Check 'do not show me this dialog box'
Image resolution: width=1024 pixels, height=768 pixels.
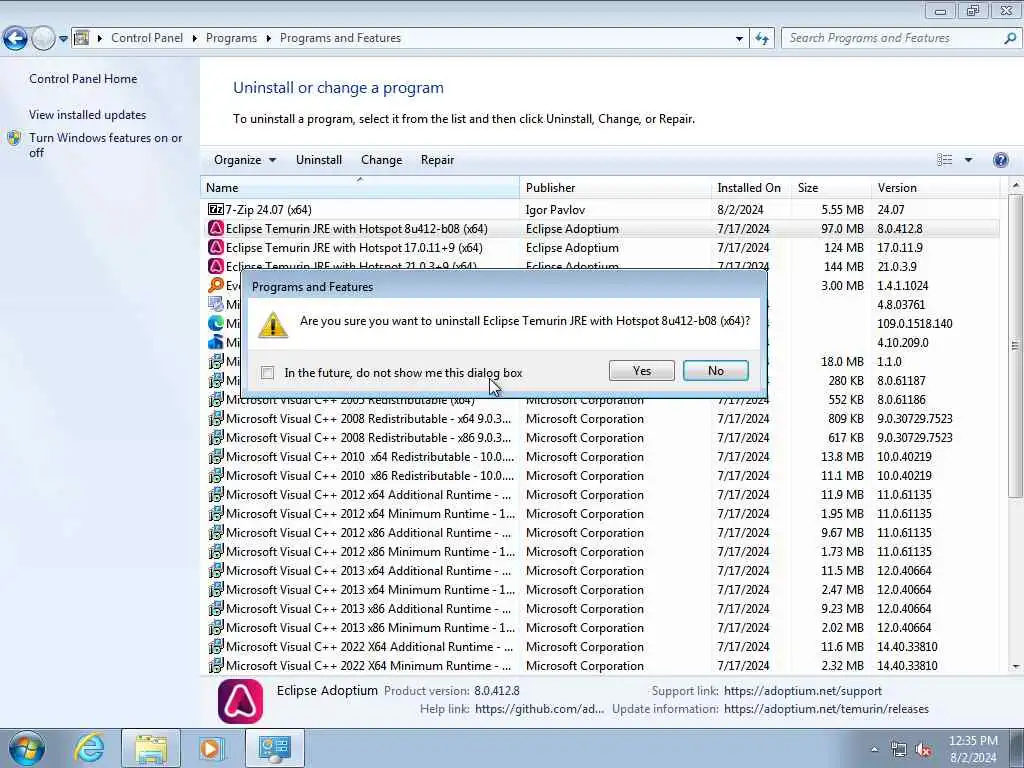(267, 372)
